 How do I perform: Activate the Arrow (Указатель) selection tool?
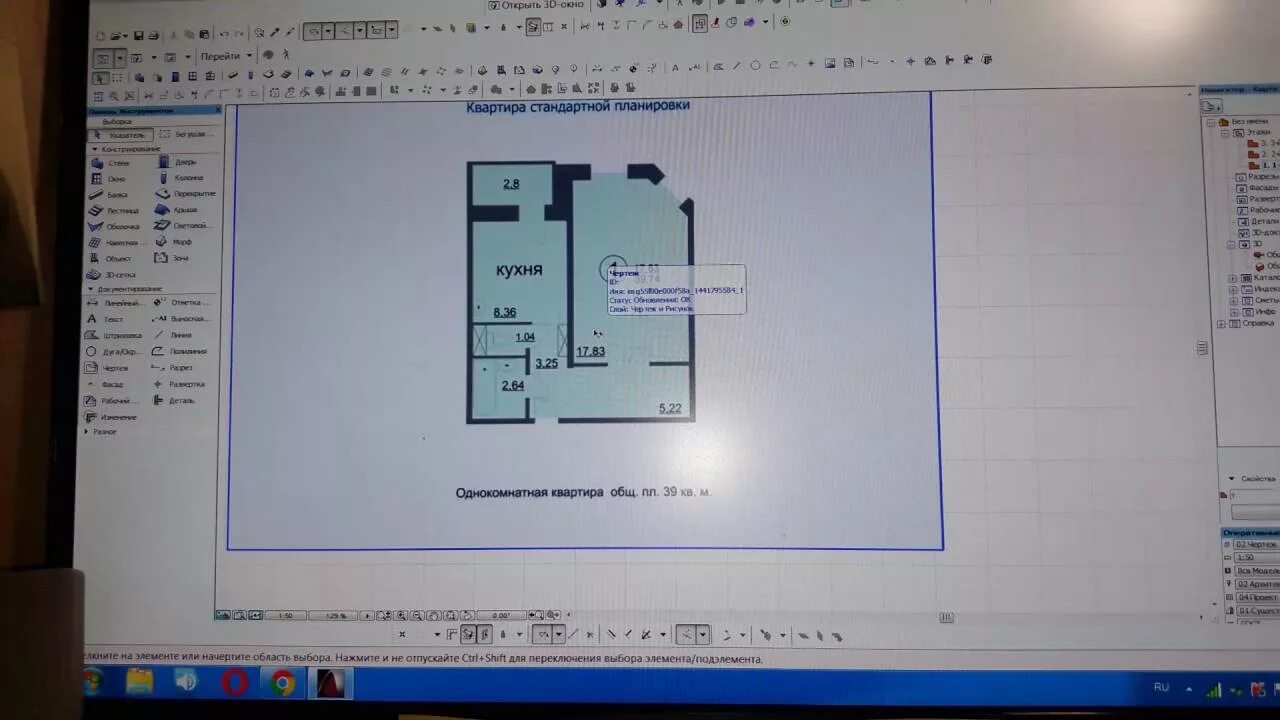(x=122, y=135)
